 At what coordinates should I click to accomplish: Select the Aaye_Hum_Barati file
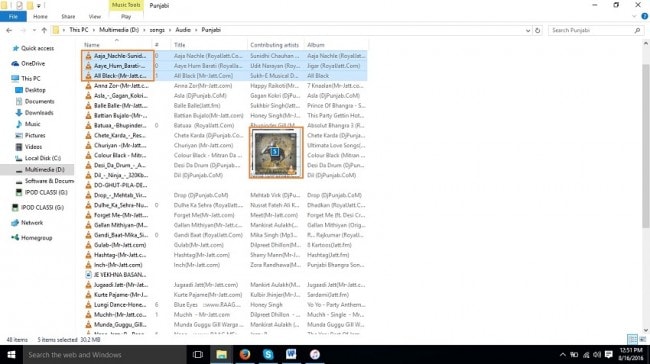click(119, 66)
